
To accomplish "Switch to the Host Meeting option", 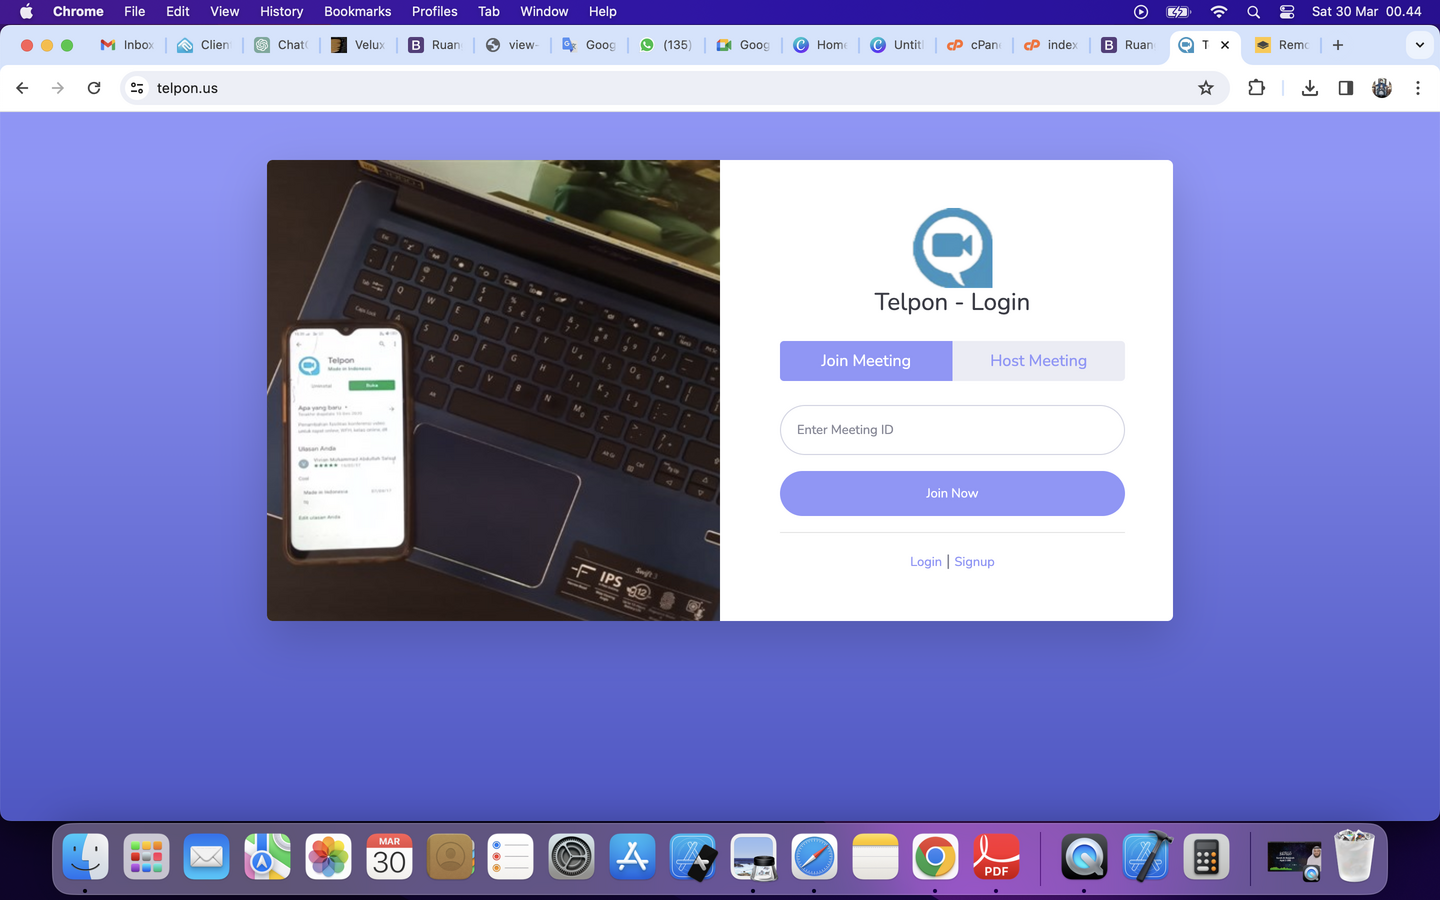I will pos(1038,361).
